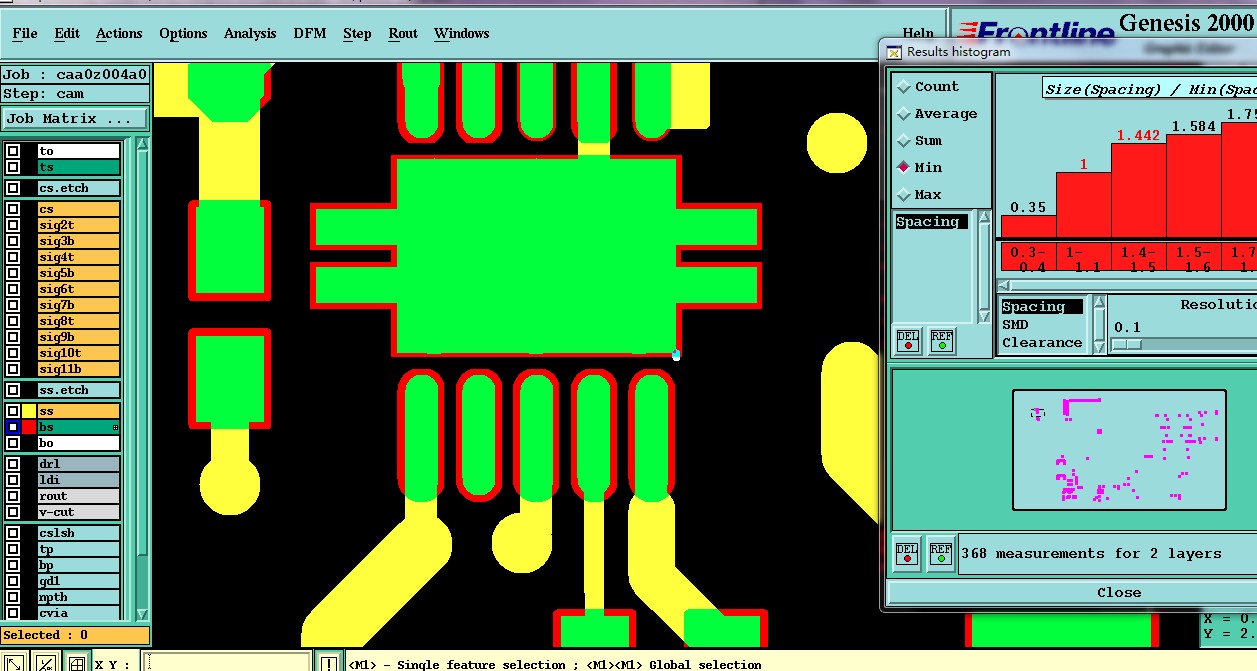Toggle display checkbox for layer ss
This screenshot has width=1257, height=671.
pos(13,412)
